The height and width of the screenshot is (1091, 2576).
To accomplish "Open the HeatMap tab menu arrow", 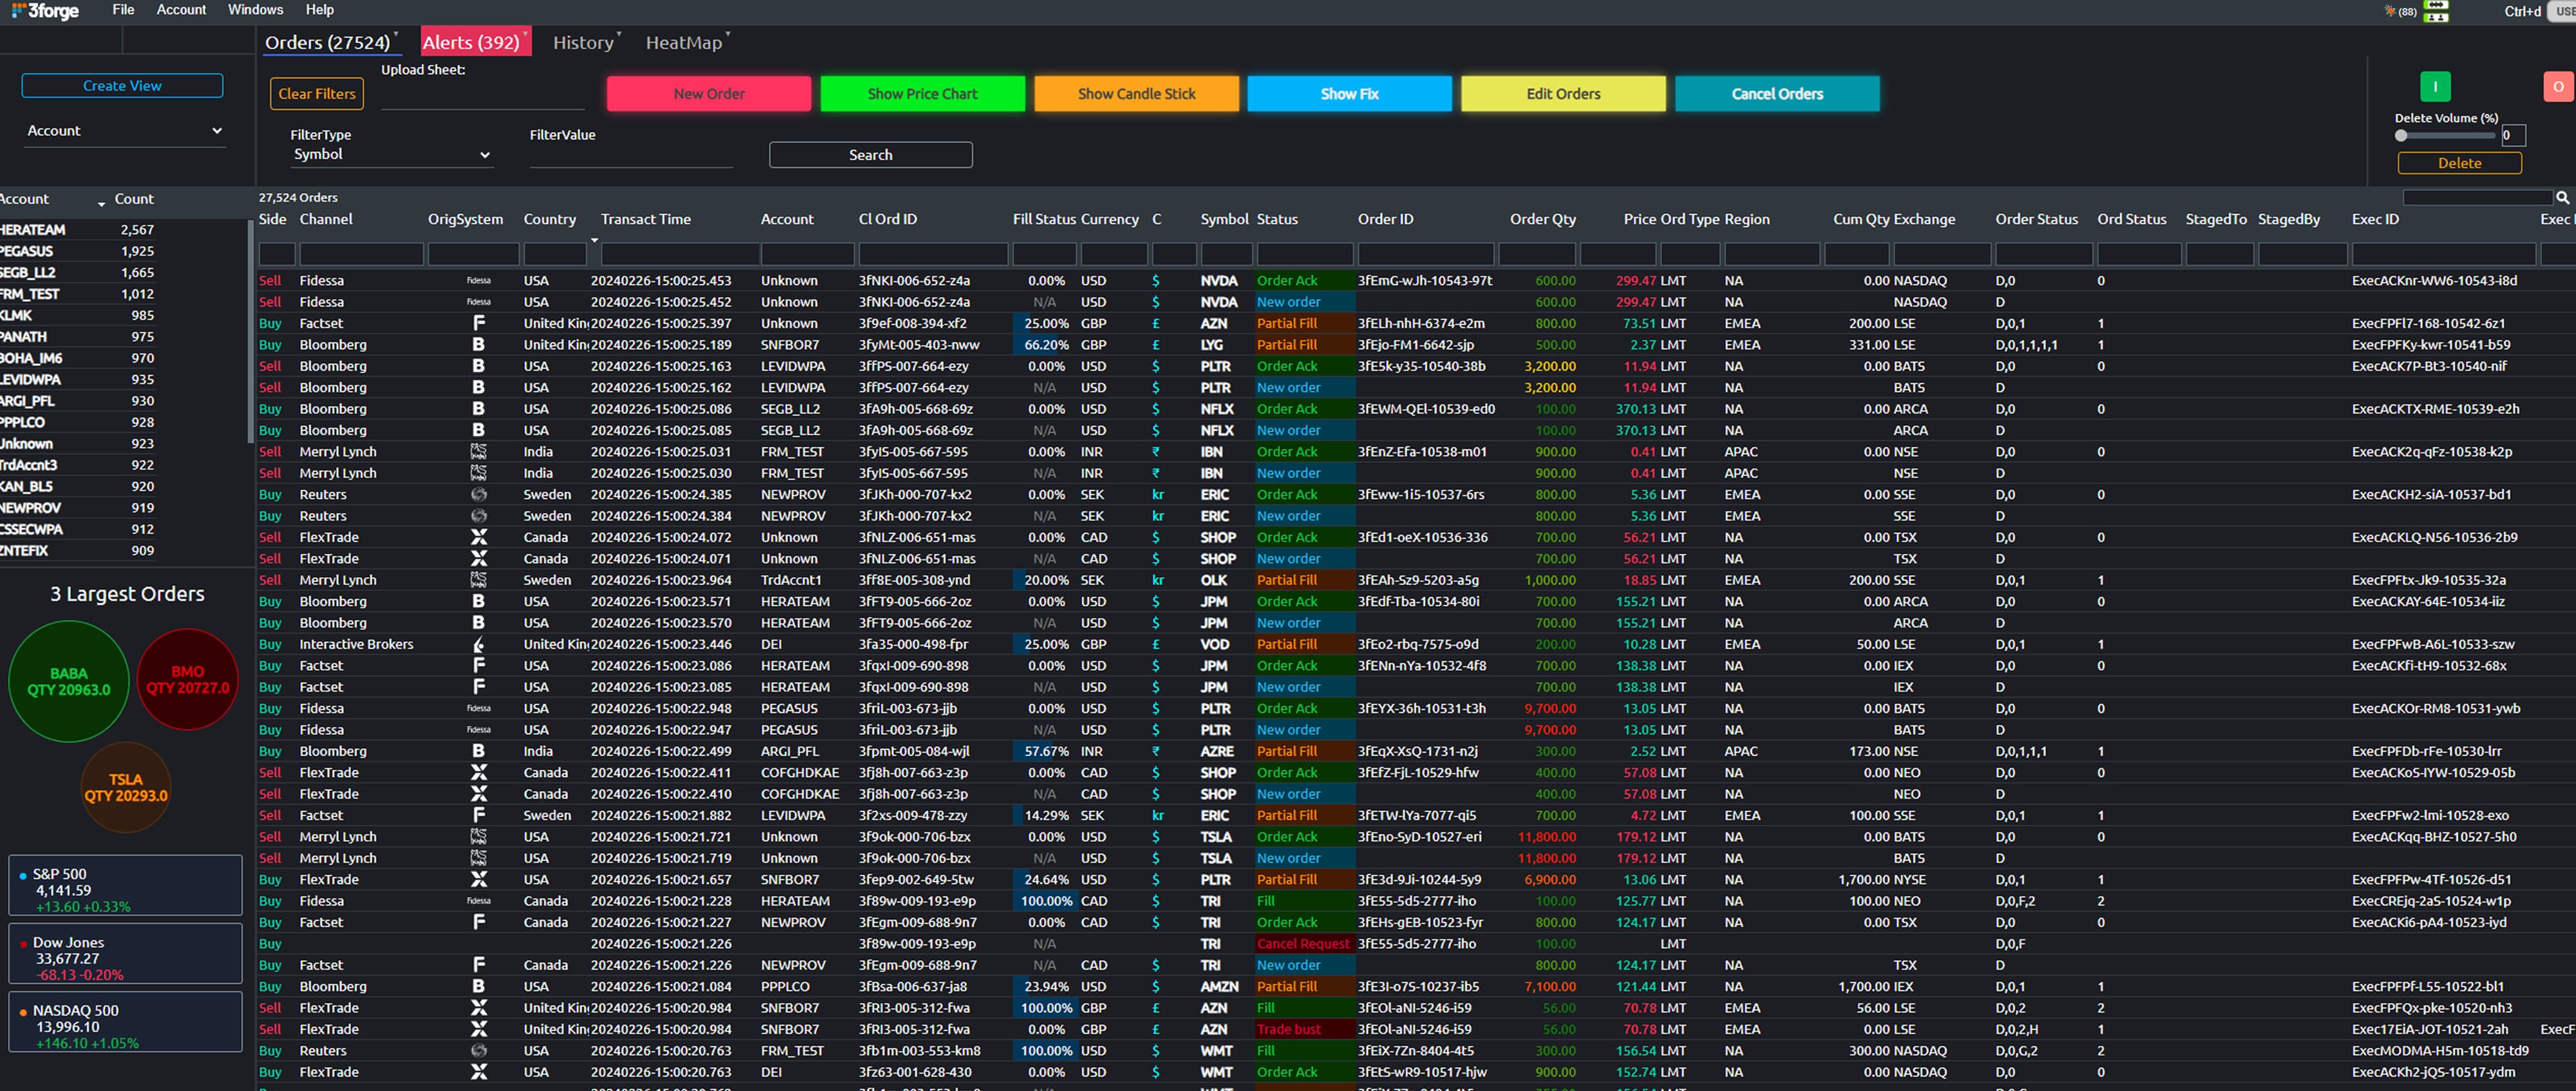I will 728,34.
